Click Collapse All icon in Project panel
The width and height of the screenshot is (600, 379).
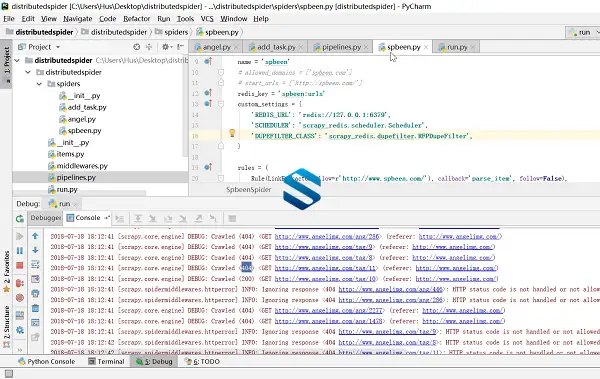point(149,47)
